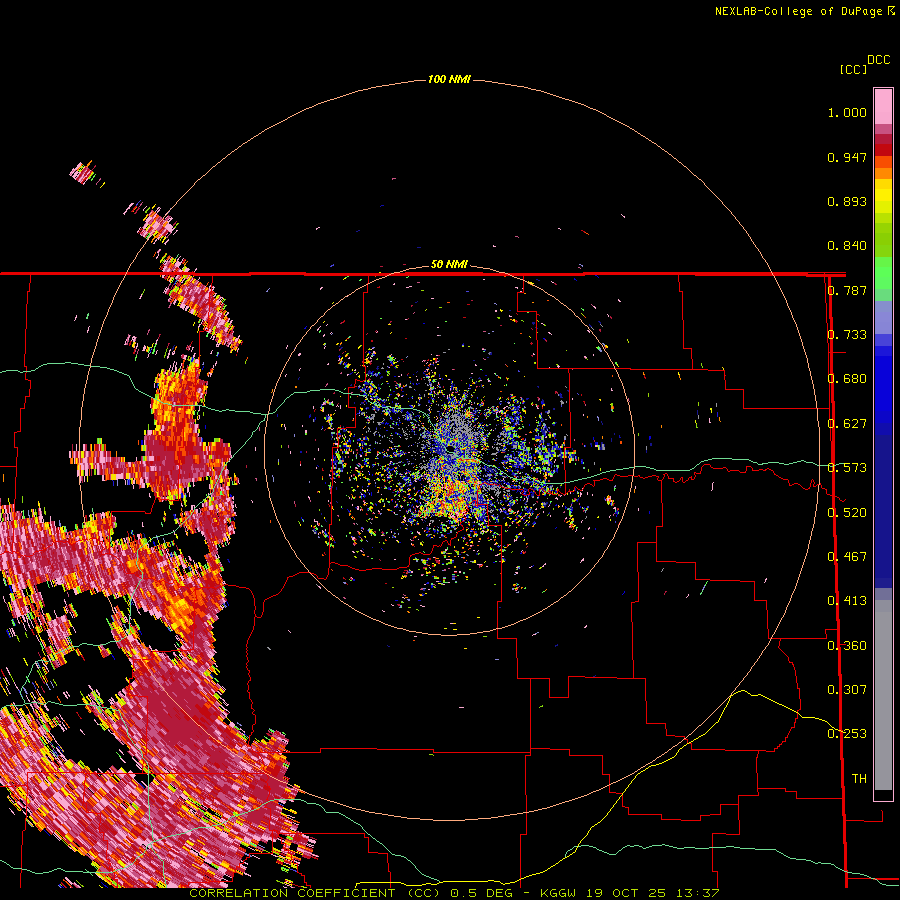The height and width of the screenshot is (900, 900).
Task: Click the black radar site dot at the ring center
Action: 452,449
